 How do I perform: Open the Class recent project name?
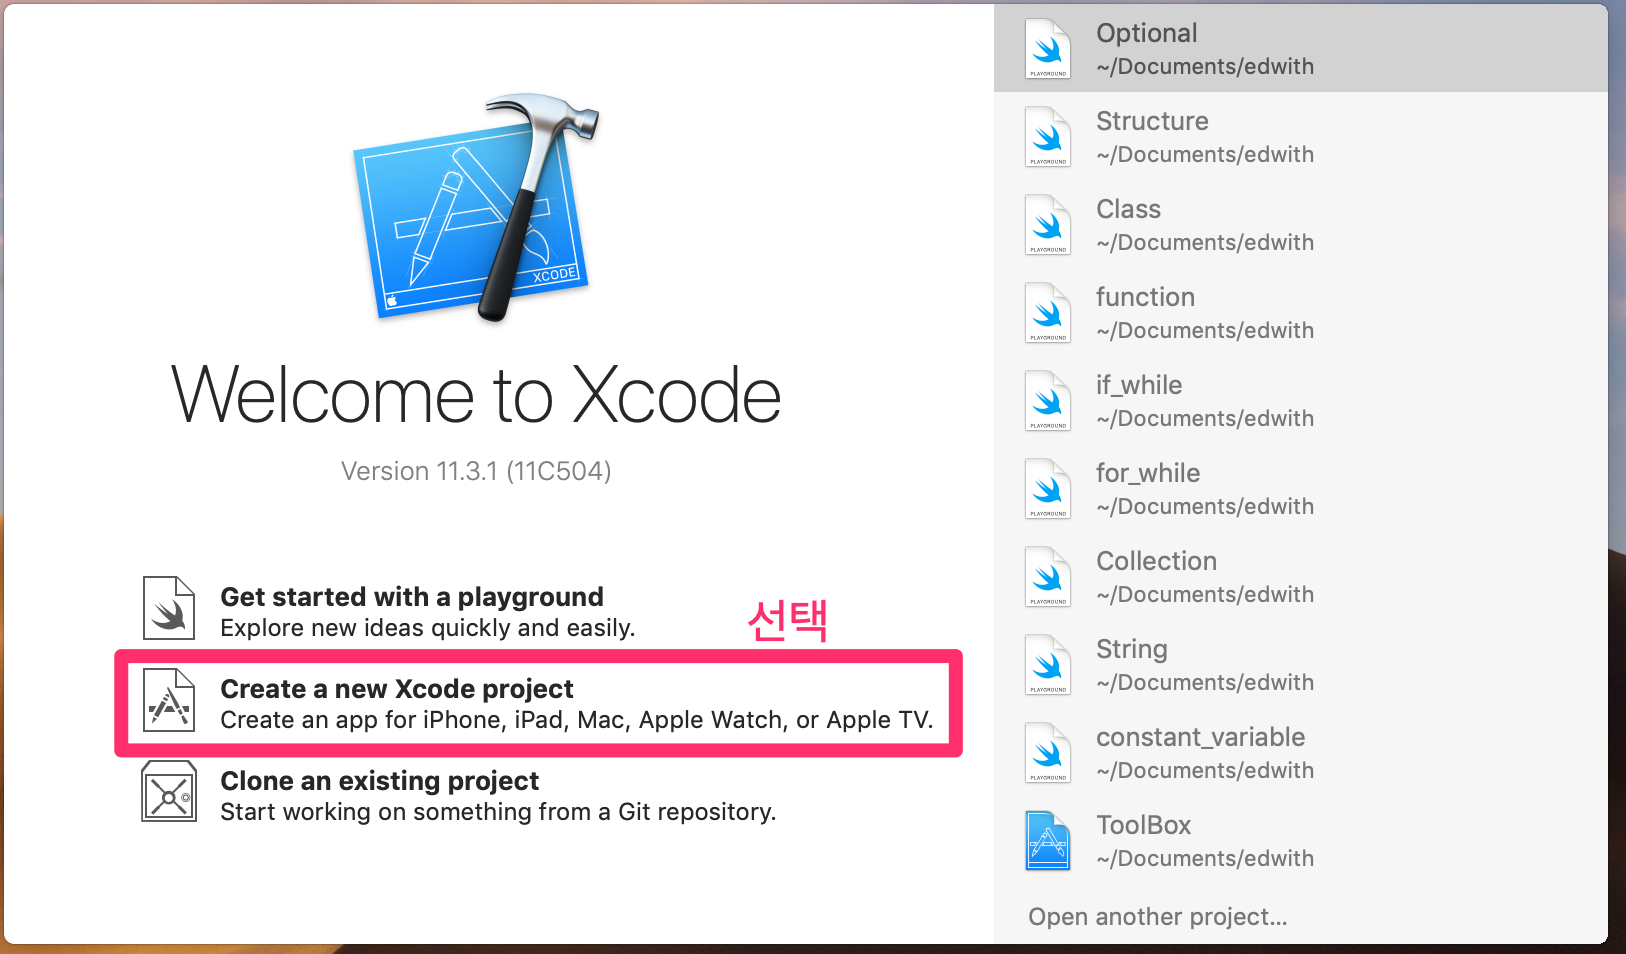(x=1128, y=209)
